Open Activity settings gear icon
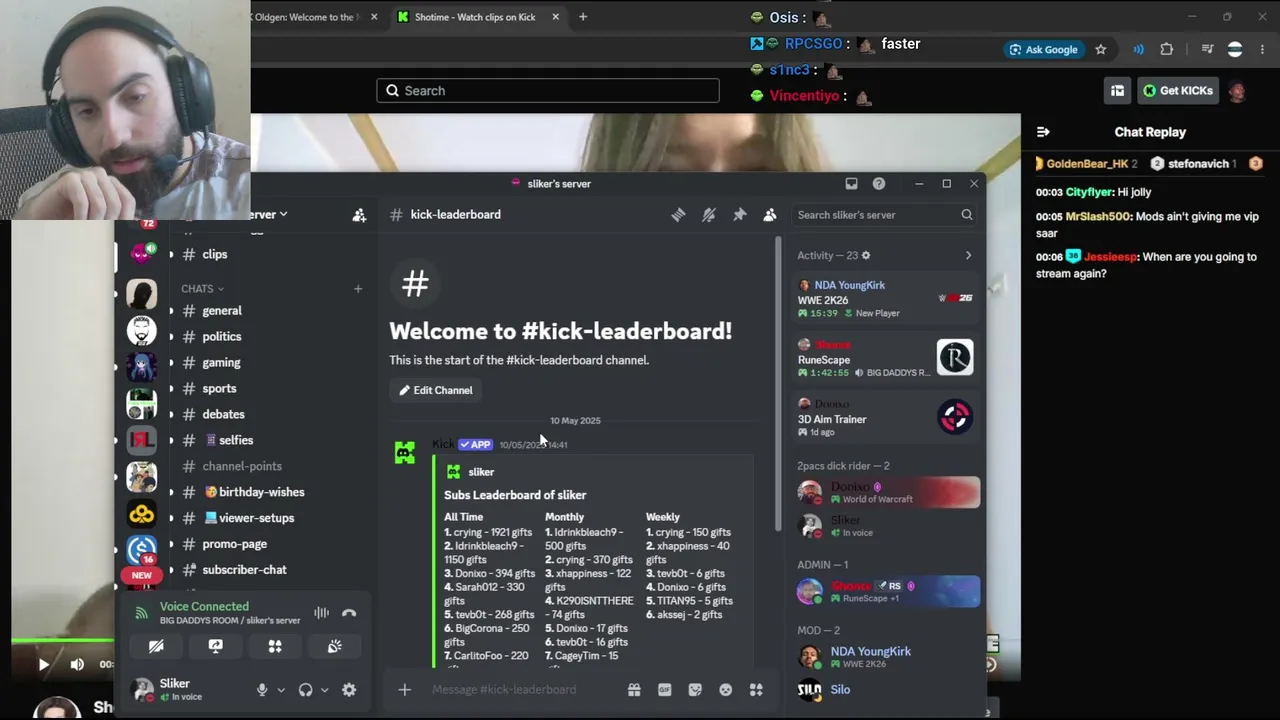This screenshot has height=720, width=1280. (866, 256)
